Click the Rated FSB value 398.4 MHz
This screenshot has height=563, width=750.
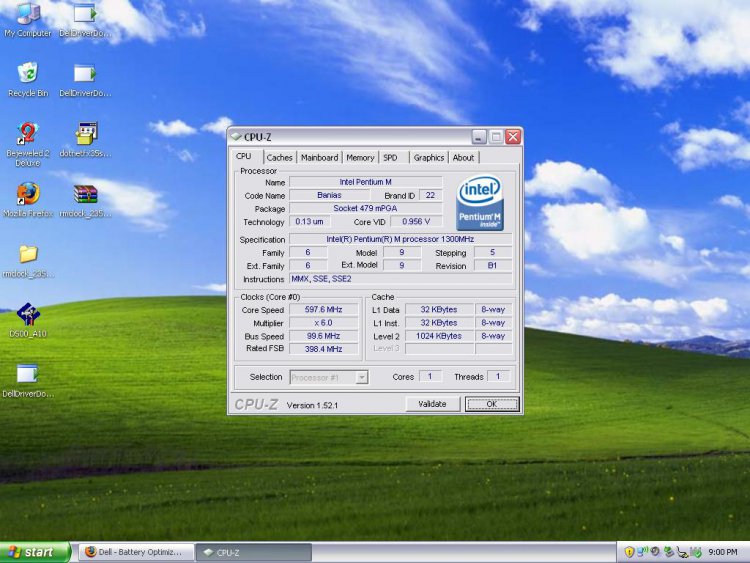(323, 349)
